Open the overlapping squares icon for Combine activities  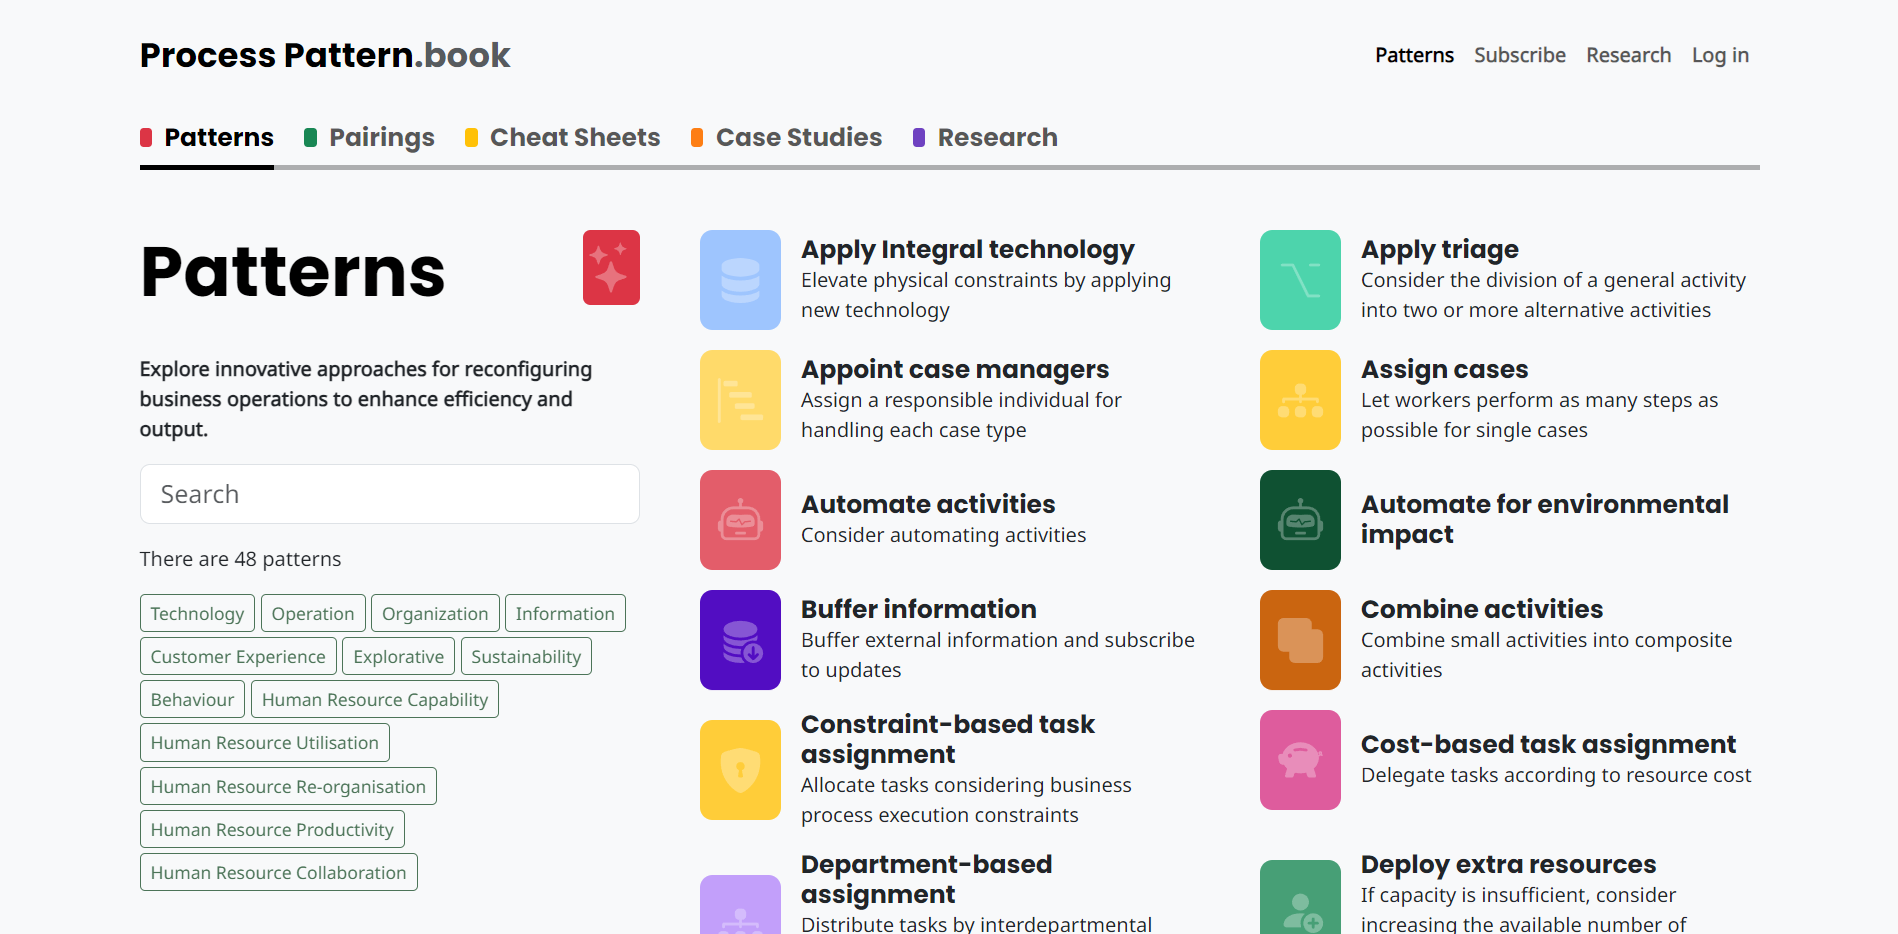[1300, 640]
